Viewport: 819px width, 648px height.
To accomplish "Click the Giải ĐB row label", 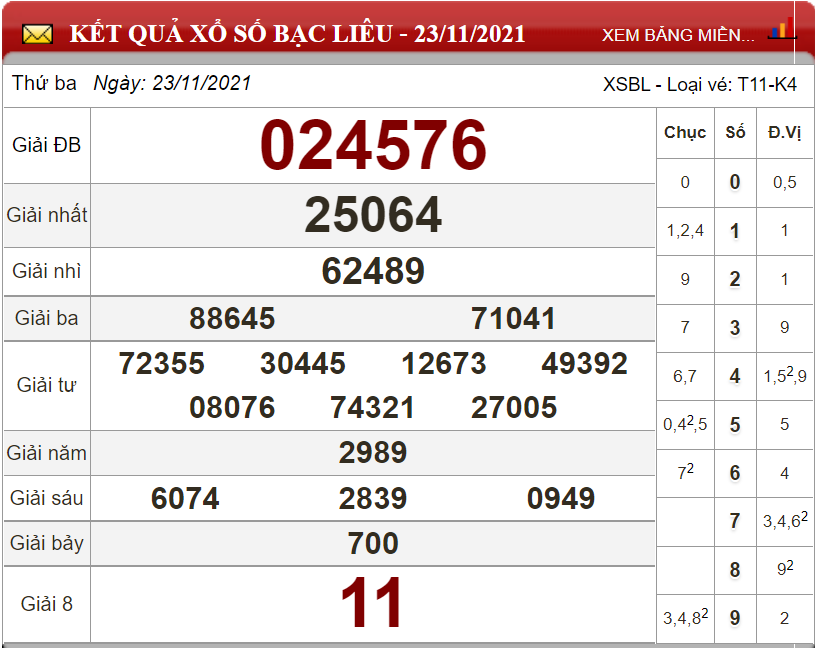I will point(47,145).
